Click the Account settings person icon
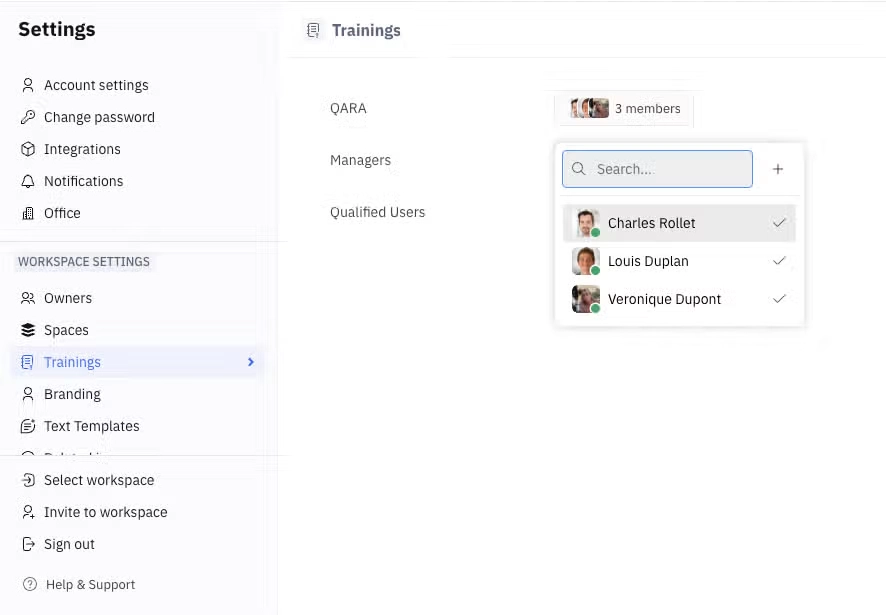886x615 pixels. tap(27, 85)
